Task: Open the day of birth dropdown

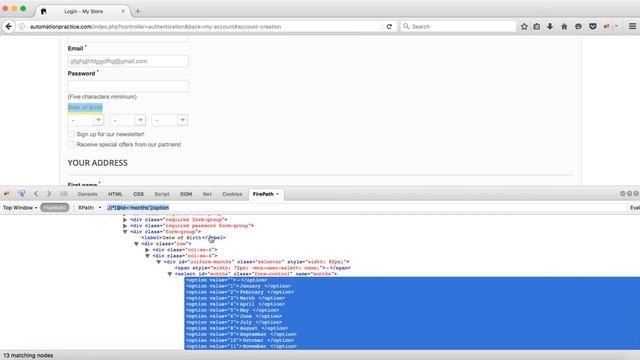Action: click(x=86, y=120)
